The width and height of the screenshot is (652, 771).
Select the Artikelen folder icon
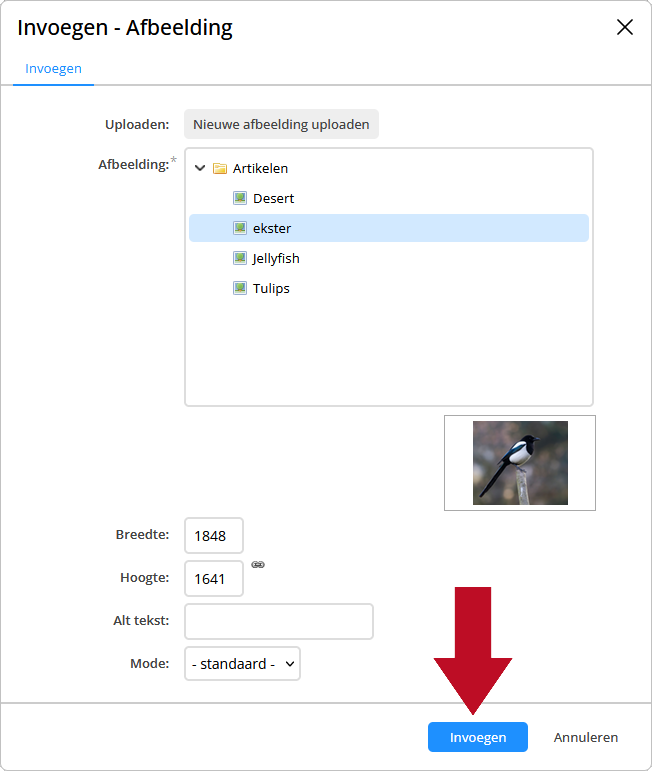[x=220, y=169]
